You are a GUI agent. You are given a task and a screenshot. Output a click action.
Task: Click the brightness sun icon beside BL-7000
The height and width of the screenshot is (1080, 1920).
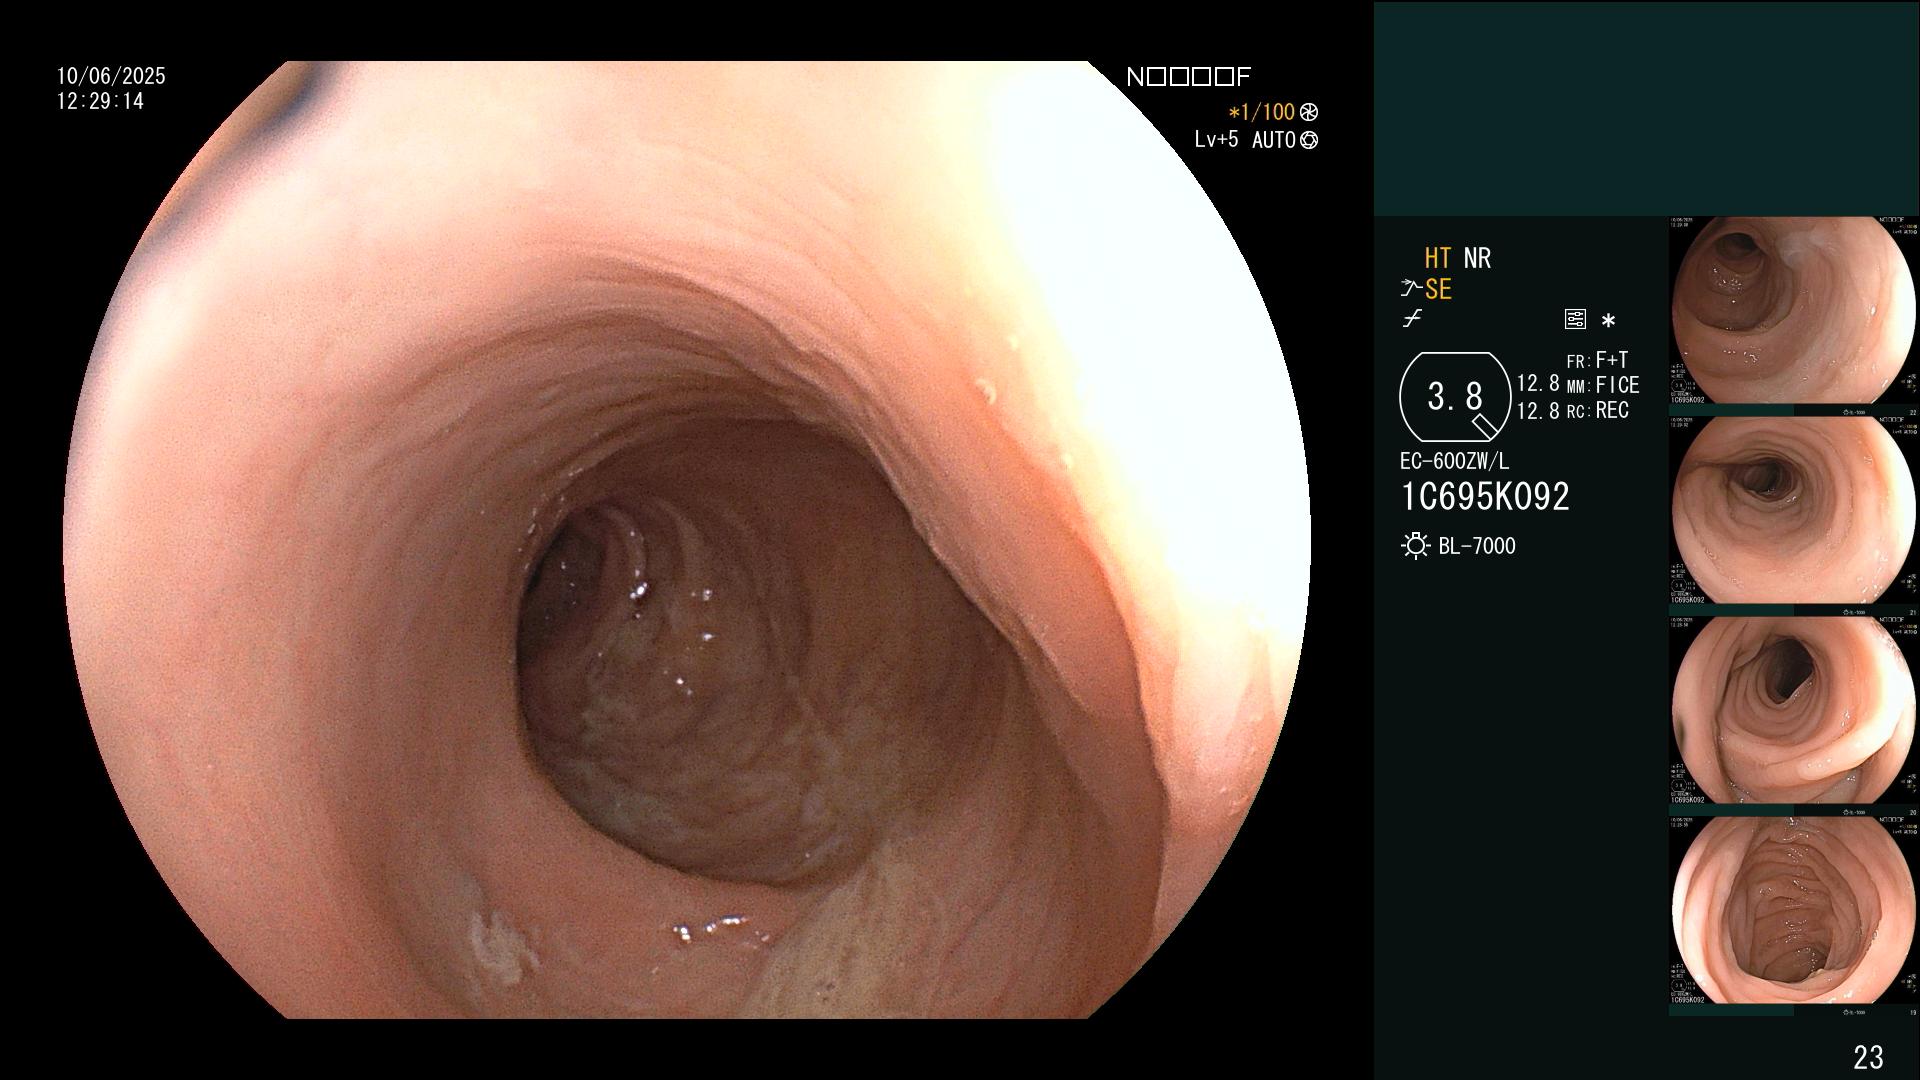coord(1415,546)
